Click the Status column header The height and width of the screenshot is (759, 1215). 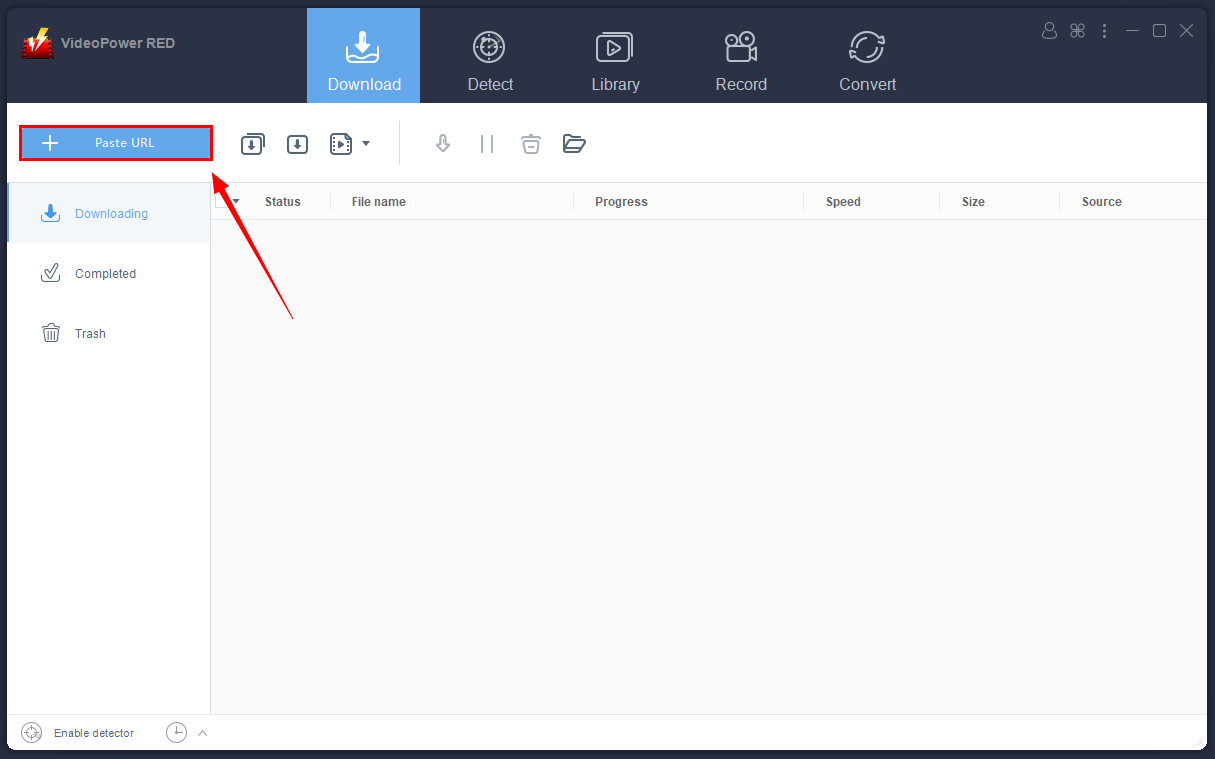pyautogui.click(x=283, y=202)
